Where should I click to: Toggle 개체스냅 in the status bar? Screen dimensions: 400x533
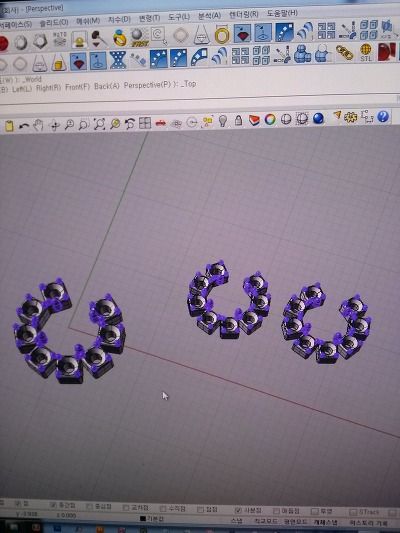(x=326, y=522)
